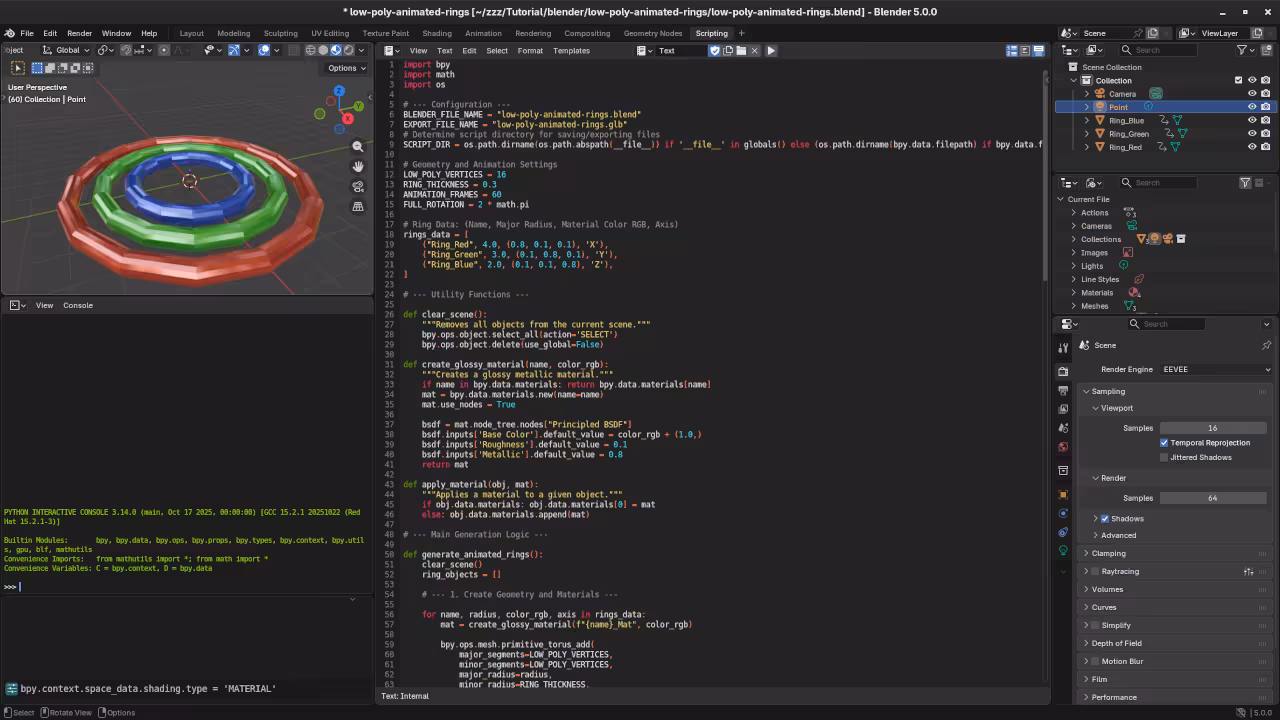The width and height of the screenshot is (1280, 720).
Task: Disable Temporal Reprojection checkbox
Action: click(1165, 442)
